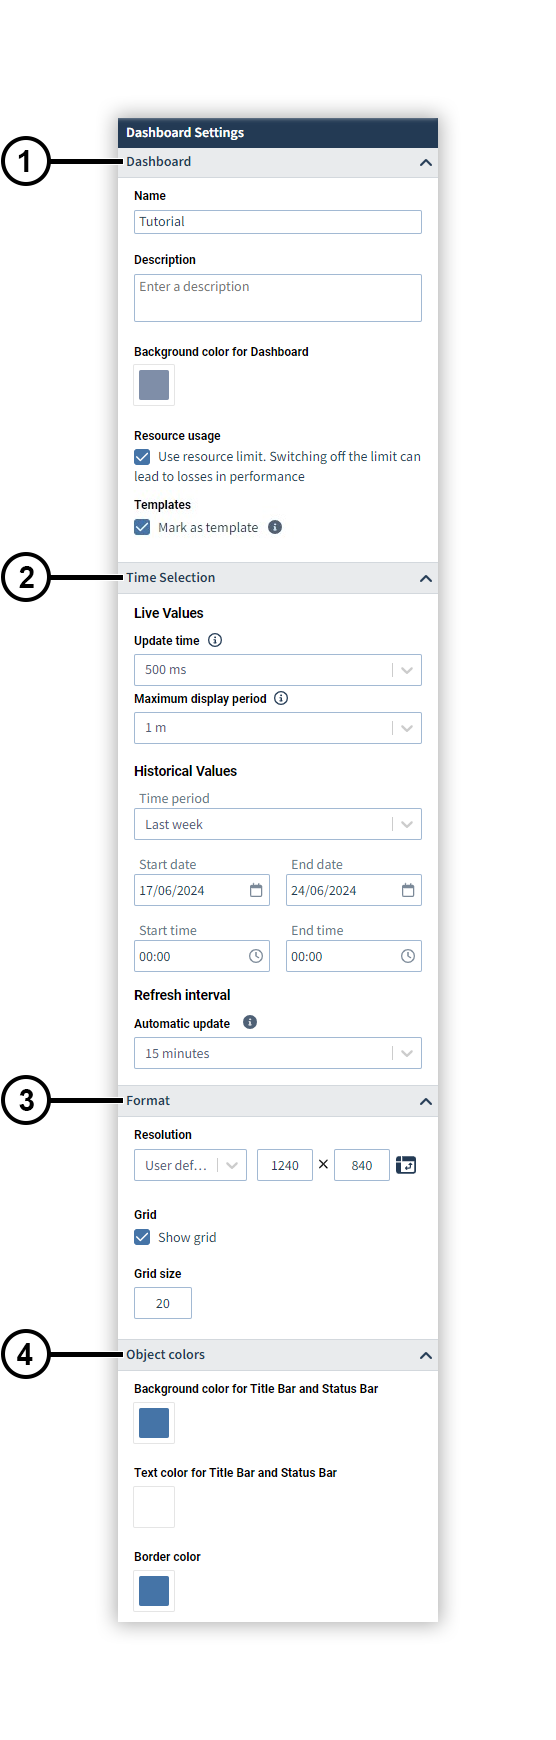Click info icon beside Automatic update
556x1740 pixels.
pyautogui.click(x=250, y=1022)
